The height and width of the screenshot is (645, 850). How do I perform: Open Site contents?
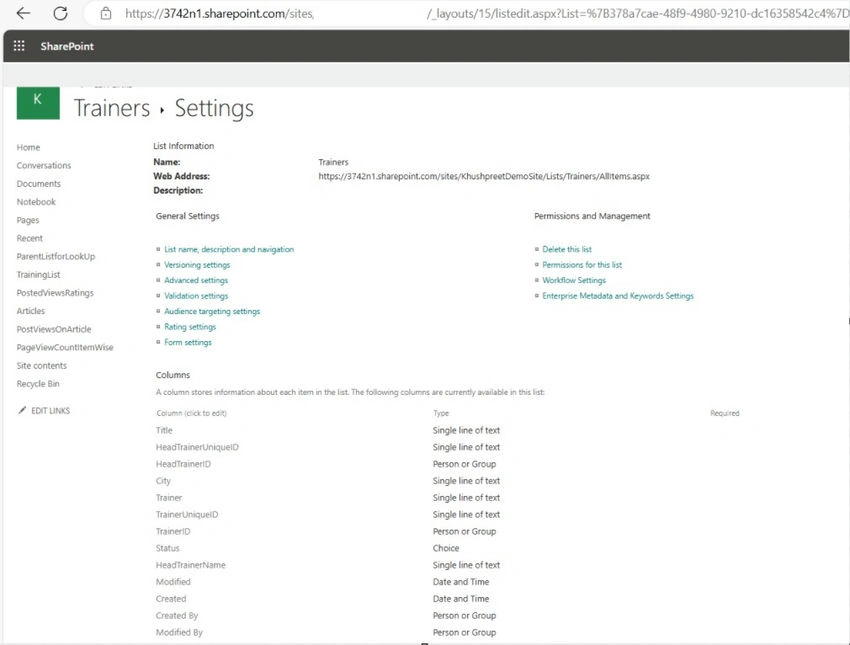[42, 366]
